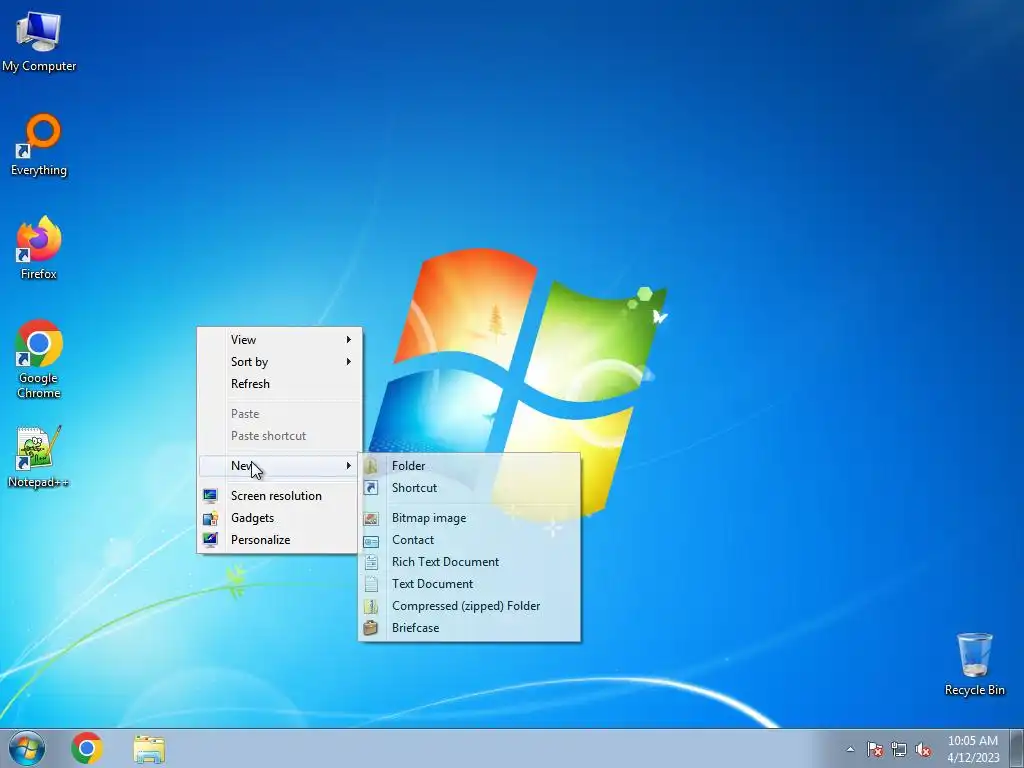Image resolution: width=1024 pixels, height=768 pixels.
Task: Create a new Folder
Action: point(469,466)
